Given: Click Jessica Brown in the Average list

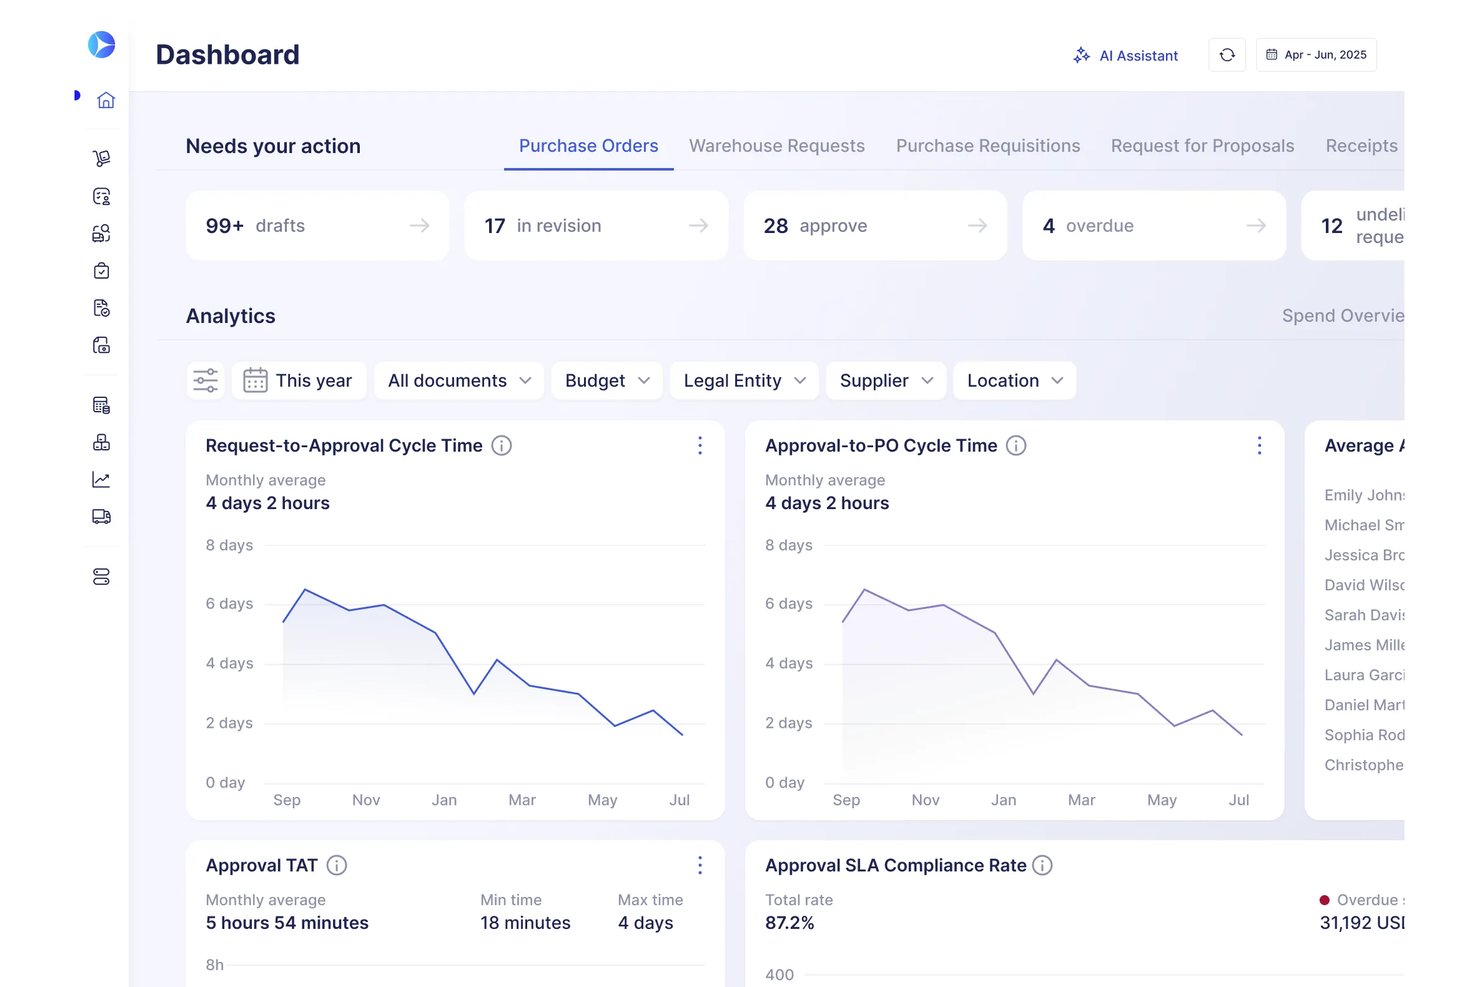Looking at the screenshot, I should (1364, 555).
